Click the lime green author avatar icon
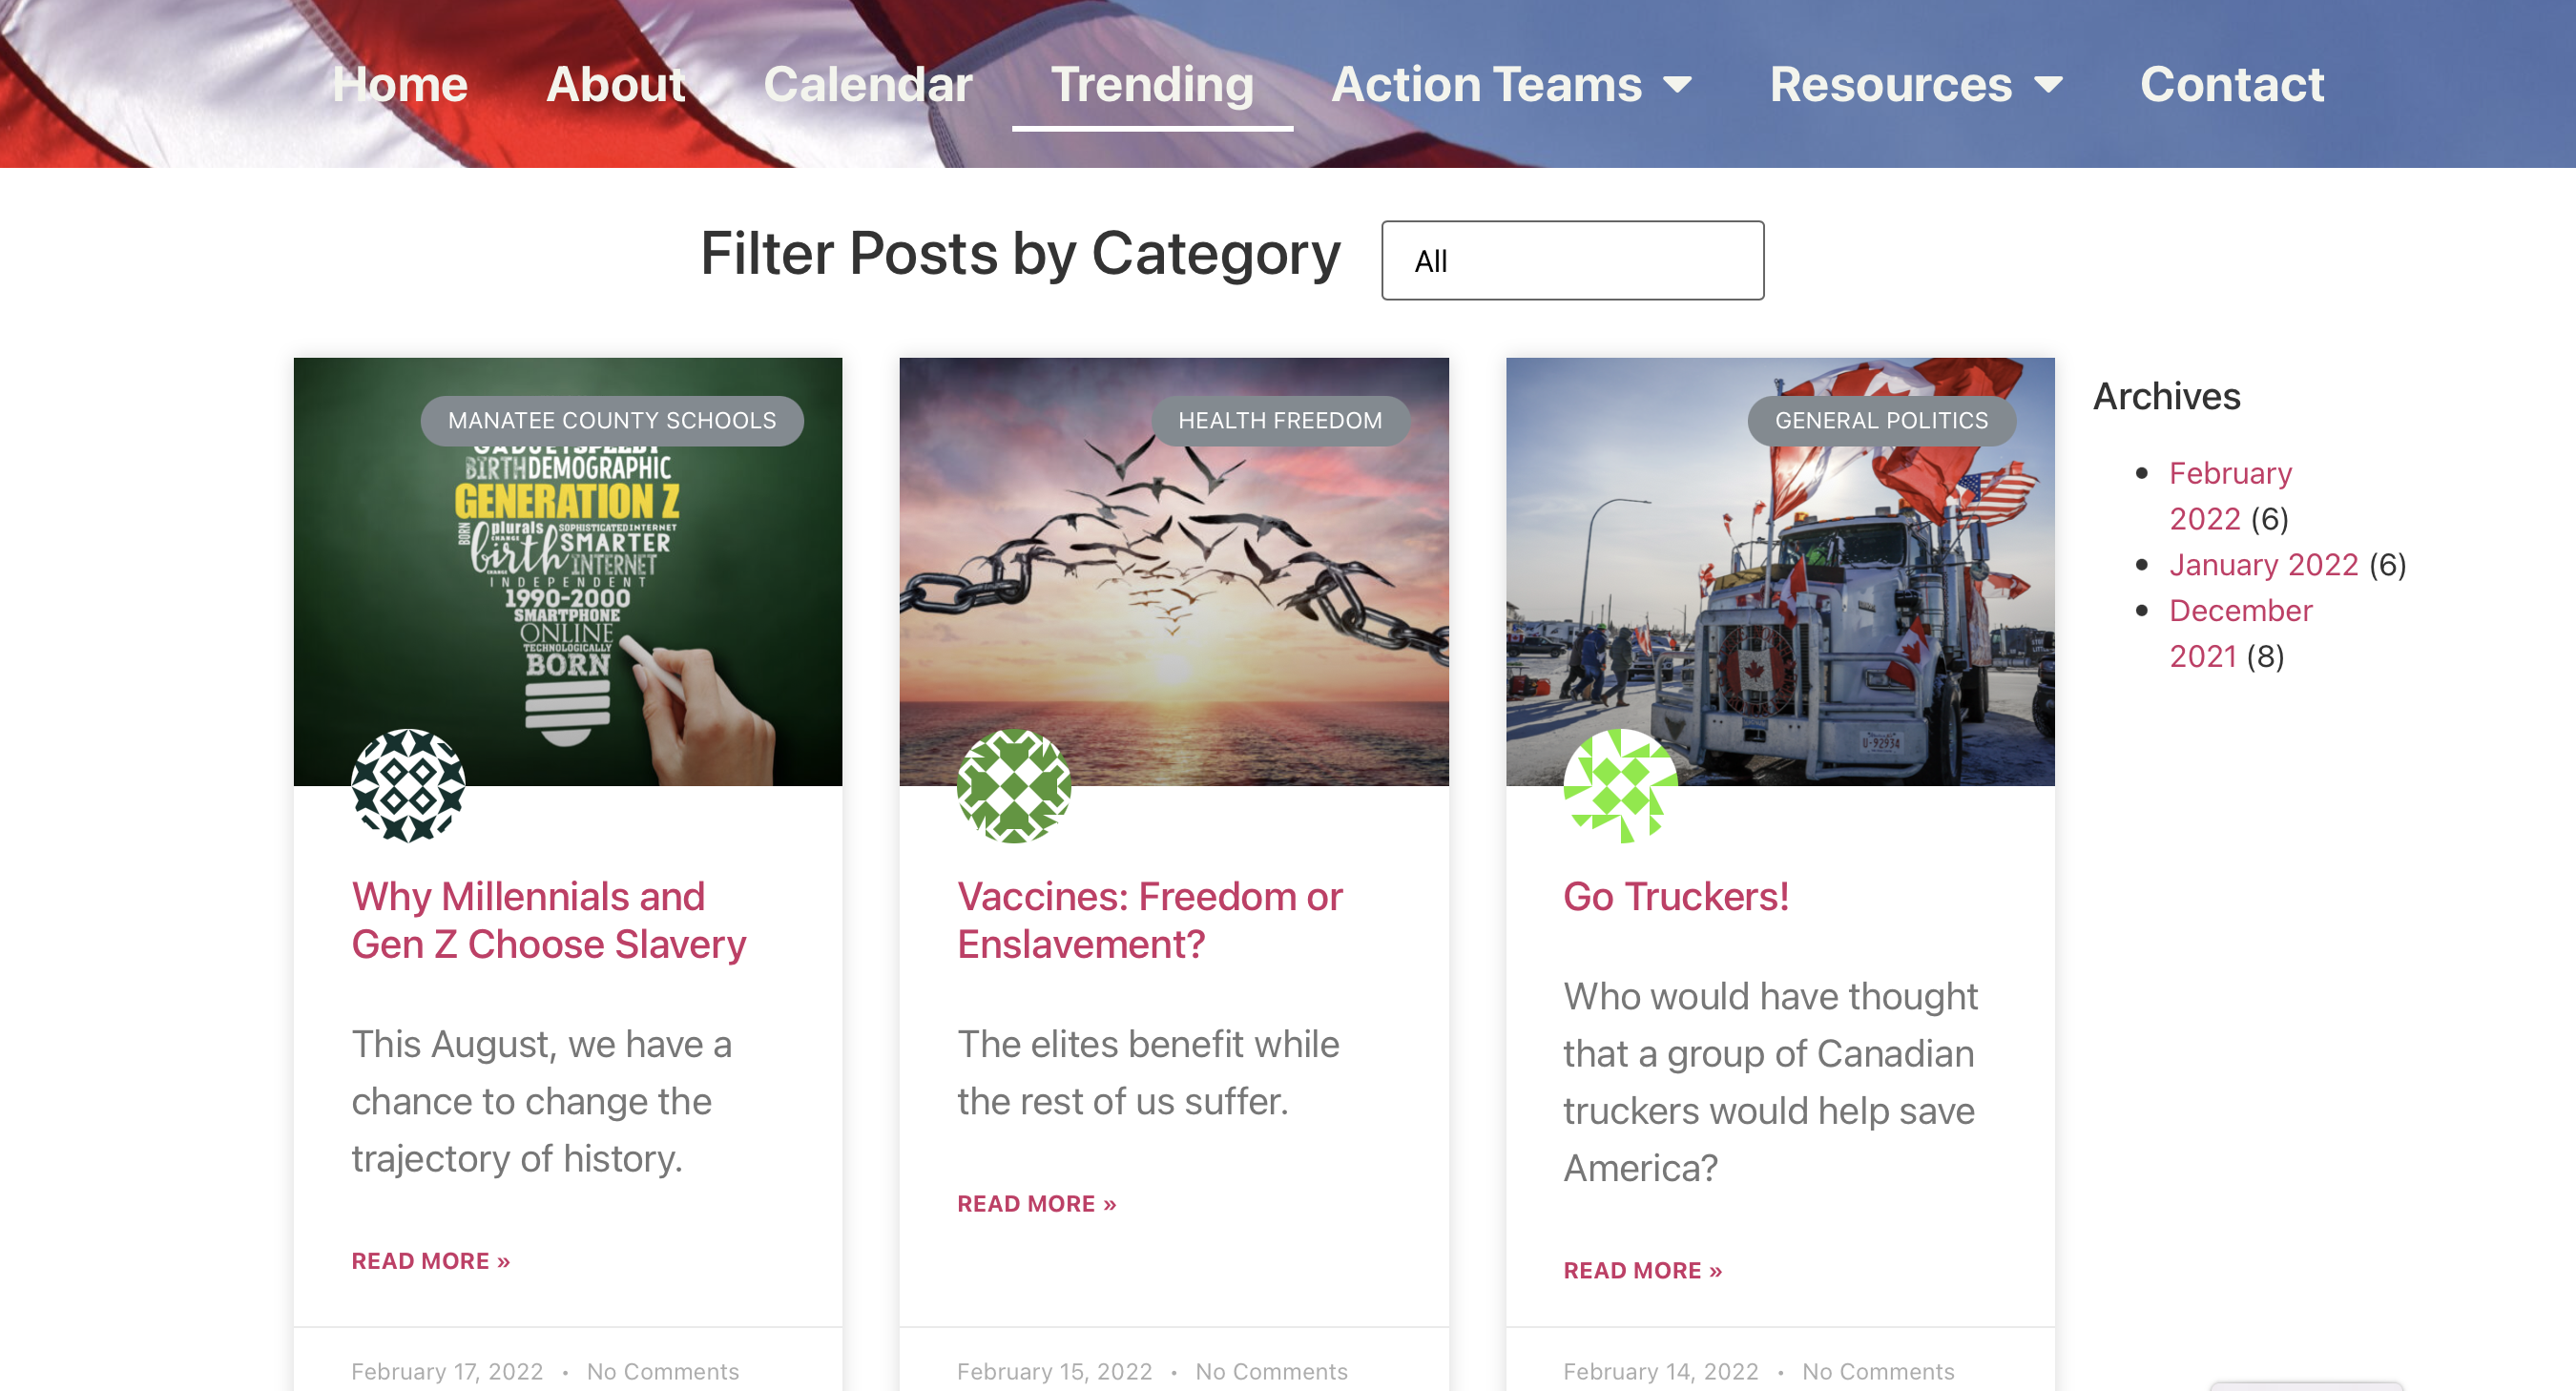 (1621, 785)
